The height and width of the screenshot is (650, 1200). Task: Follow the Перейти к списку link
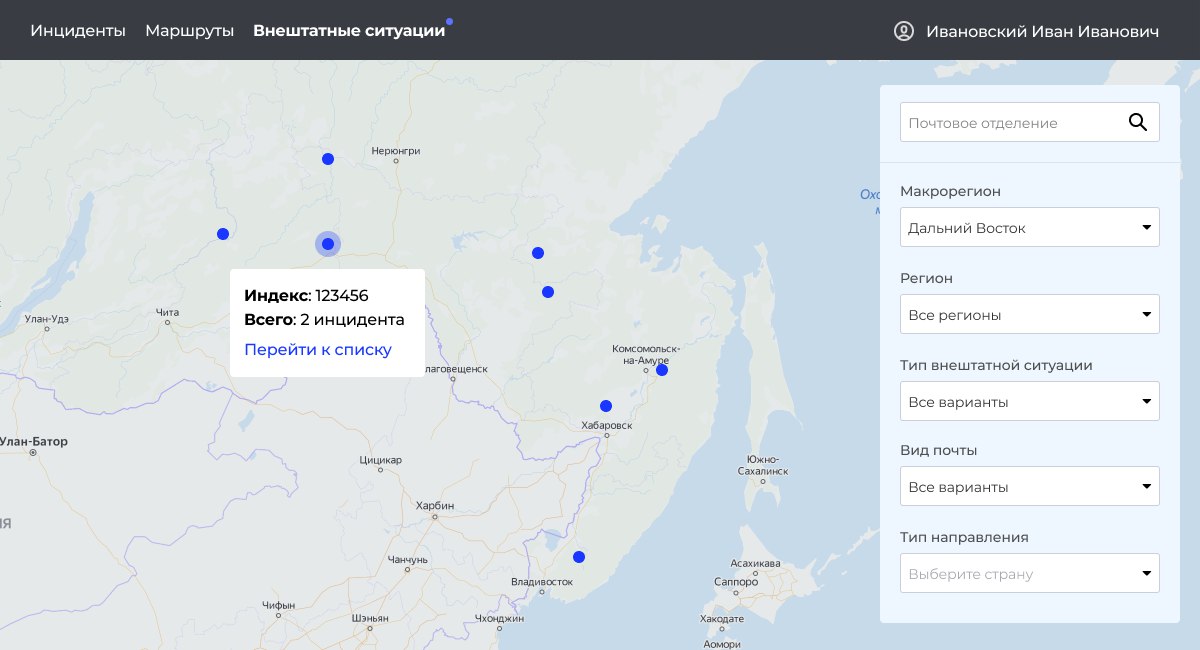pyautogui.click(x=318, y=349)
